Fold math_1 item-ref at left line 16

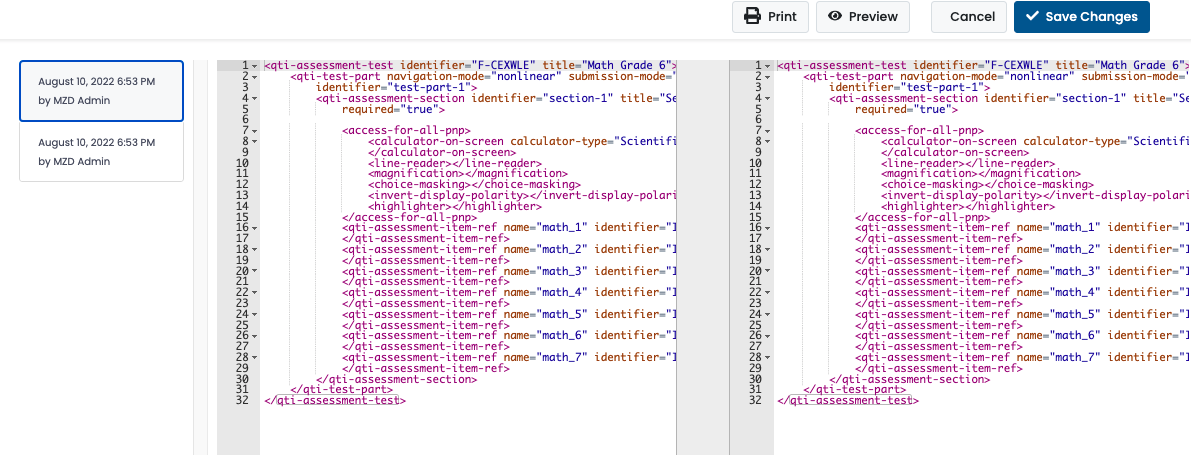[x=255, y=227]
